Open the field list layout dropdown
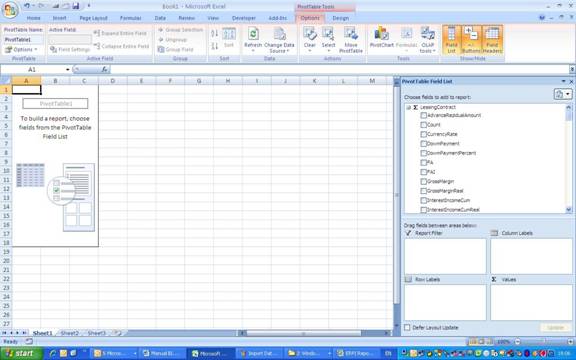 pyautogui.click(x=562, y=94)
